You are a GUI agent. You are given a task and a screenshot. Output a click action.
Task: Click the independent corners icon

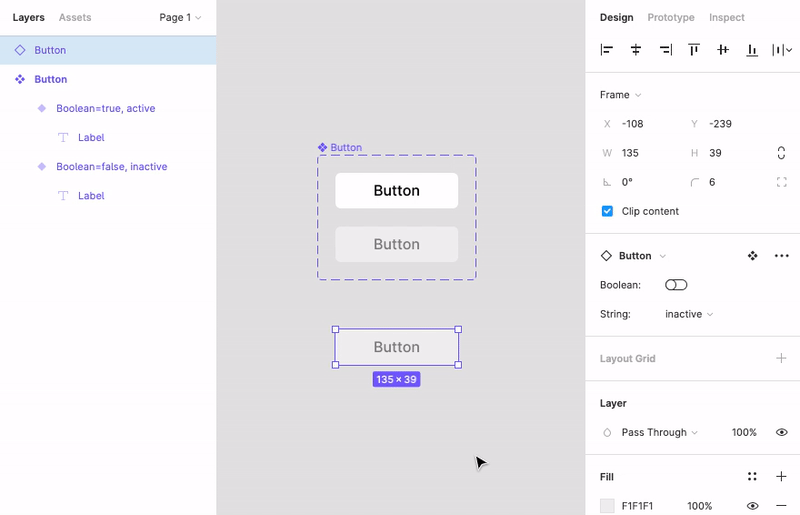(x=781, y=182)
